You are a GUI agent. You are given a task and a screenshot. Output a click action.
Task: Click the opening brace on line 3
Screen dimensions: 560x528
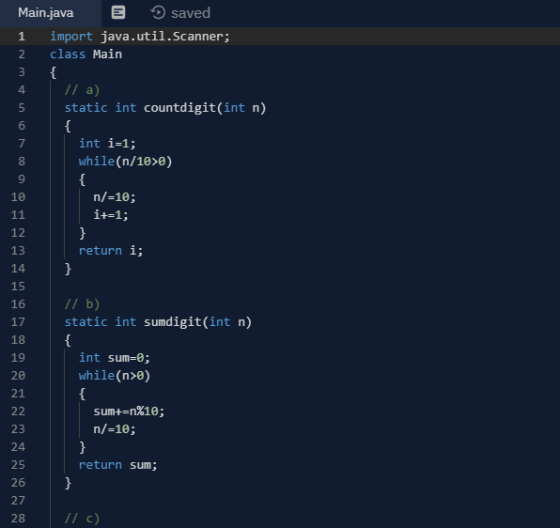(53, 73)
